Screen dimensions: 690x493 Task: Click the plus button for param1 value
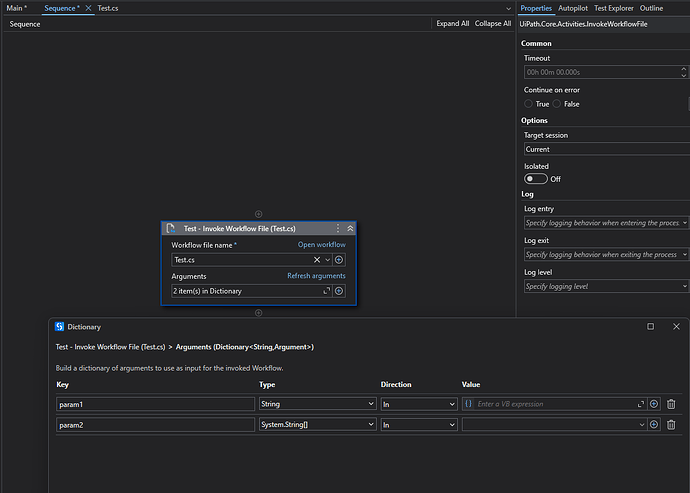654,404
